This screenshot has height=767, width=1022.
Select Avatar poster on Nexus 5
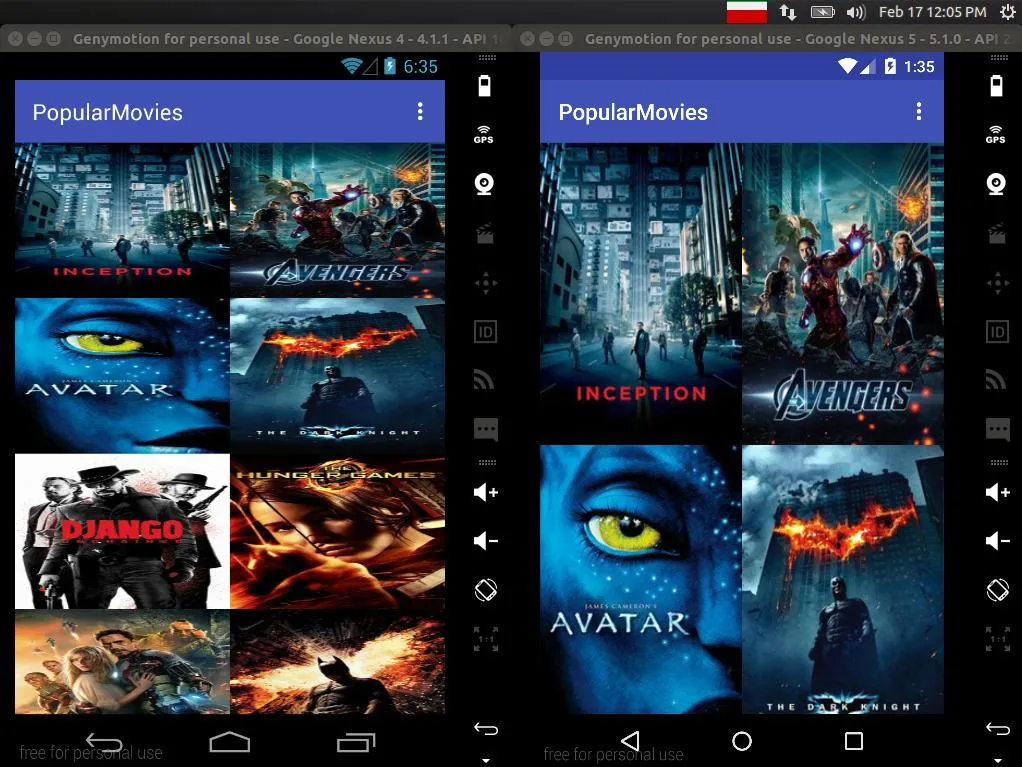[x=641, y=579]
